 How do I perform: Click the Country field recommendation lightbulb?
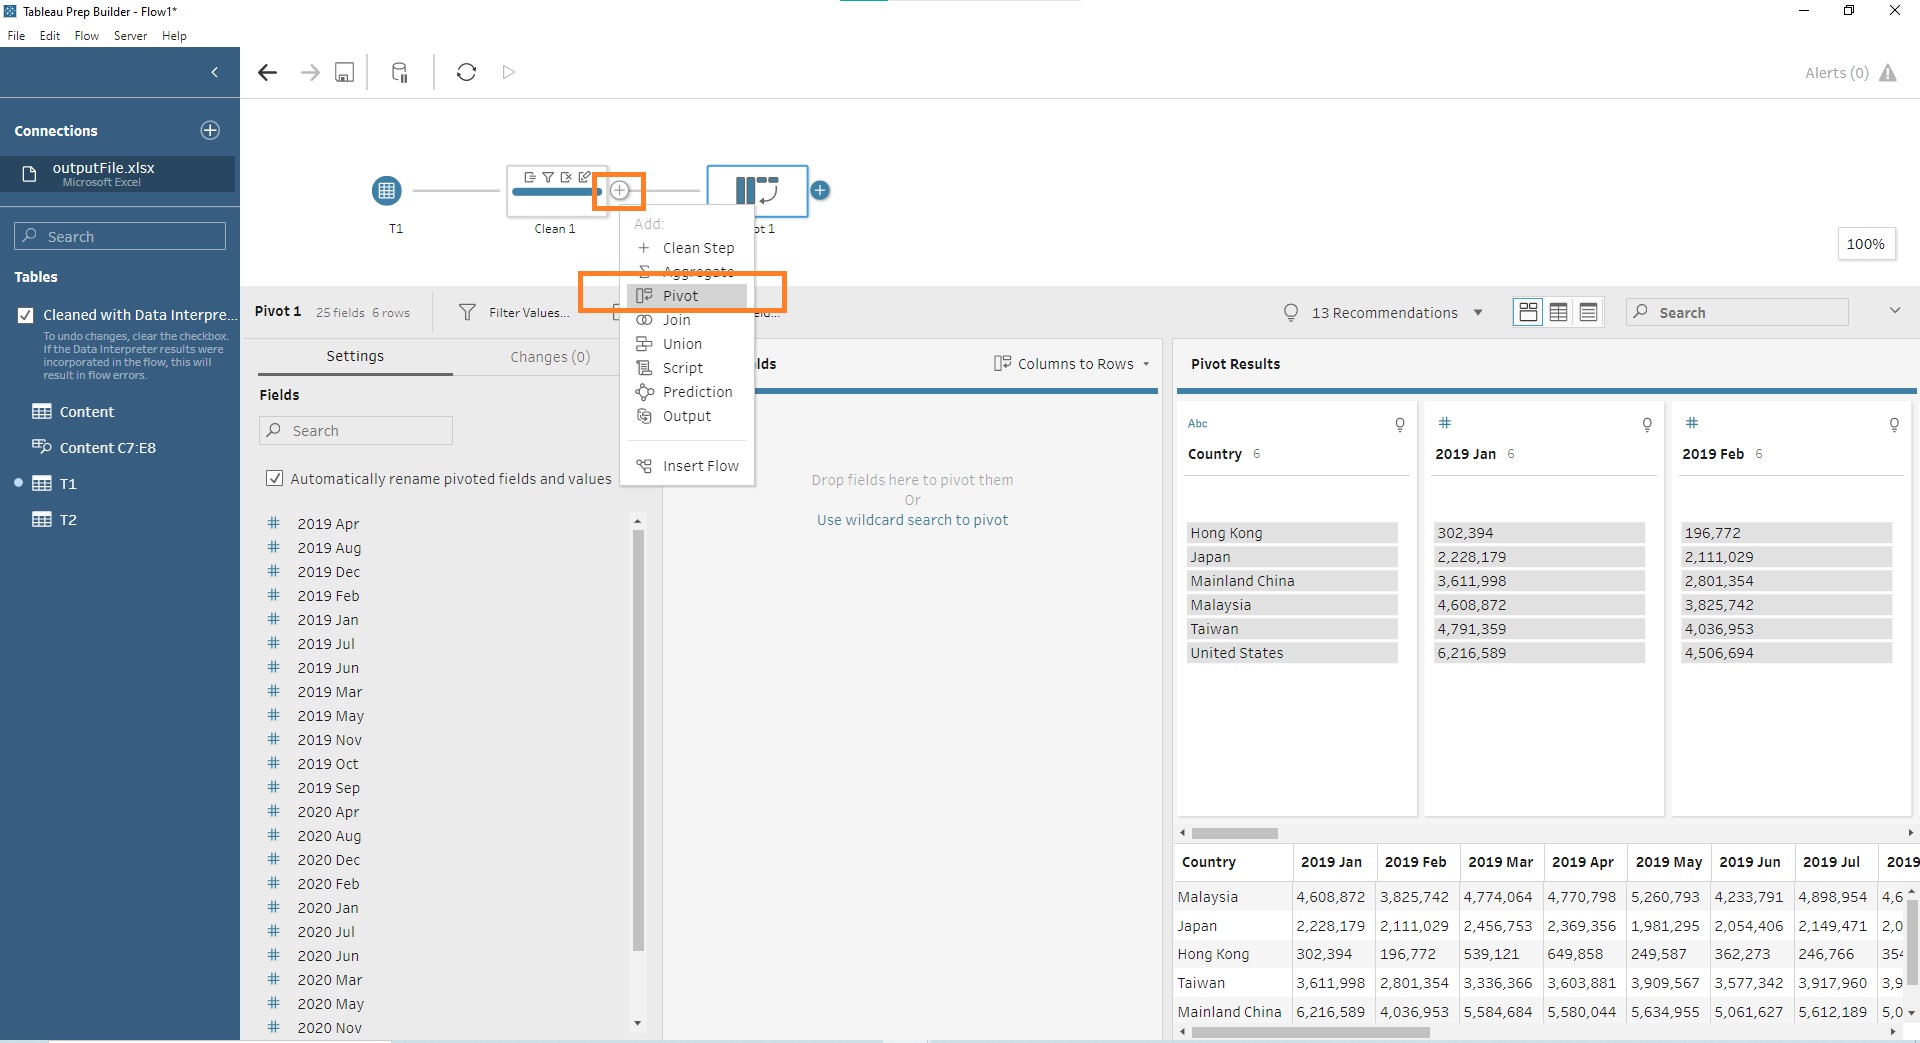coord(1400,425)
